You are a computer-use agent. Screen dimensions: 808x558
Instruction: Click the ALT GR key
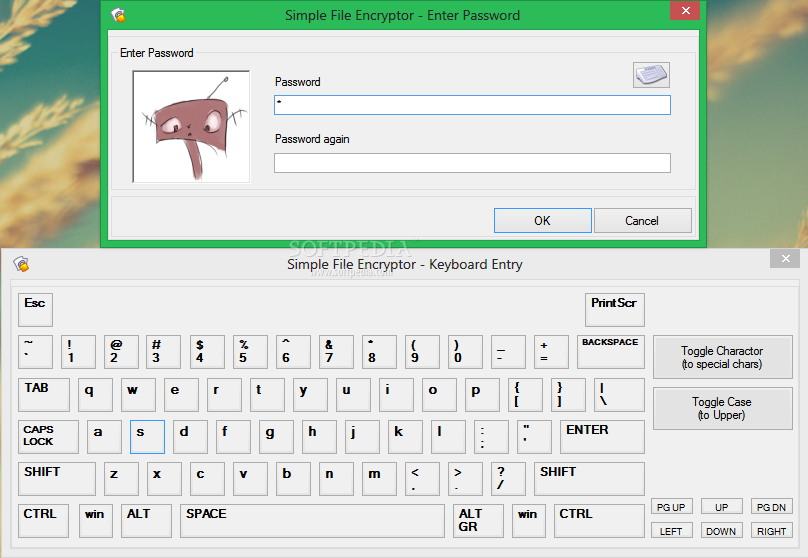478,521
